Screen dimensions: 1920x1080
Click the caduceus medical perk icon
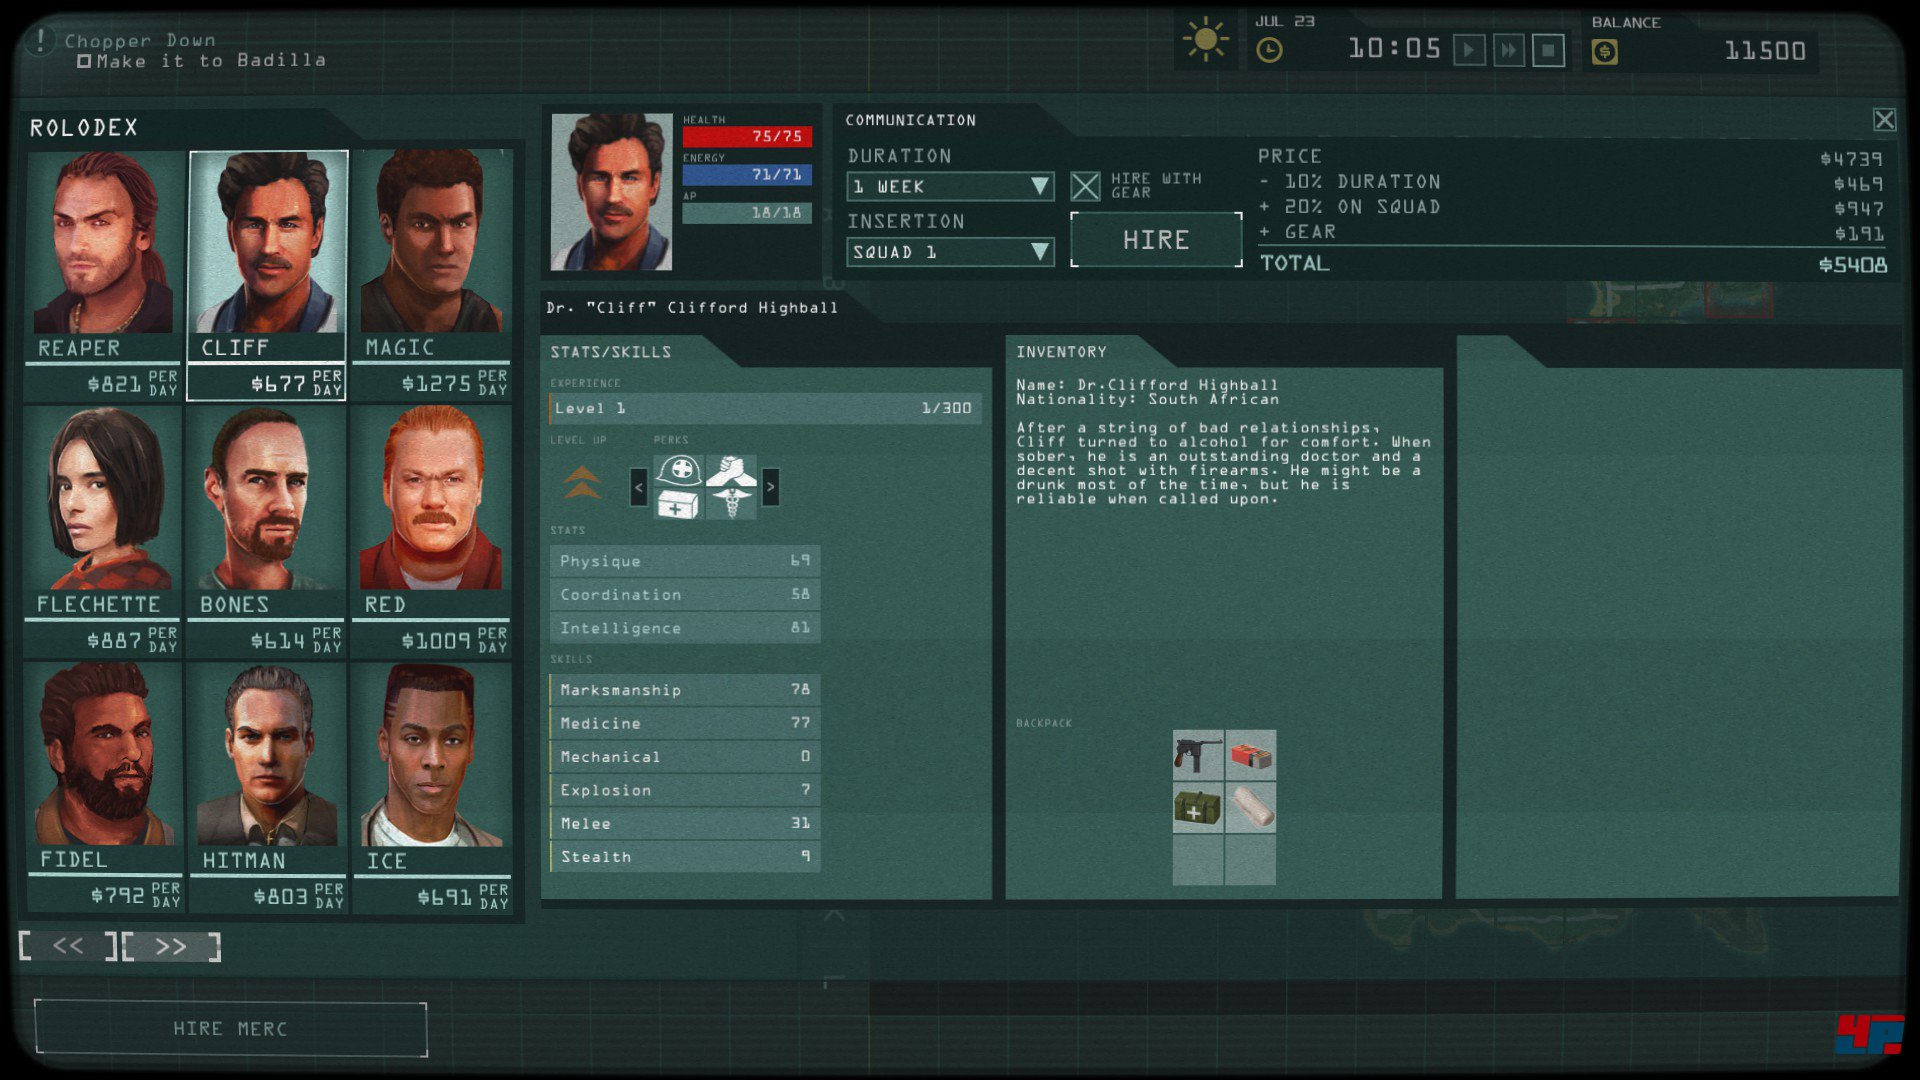[731, 503]
